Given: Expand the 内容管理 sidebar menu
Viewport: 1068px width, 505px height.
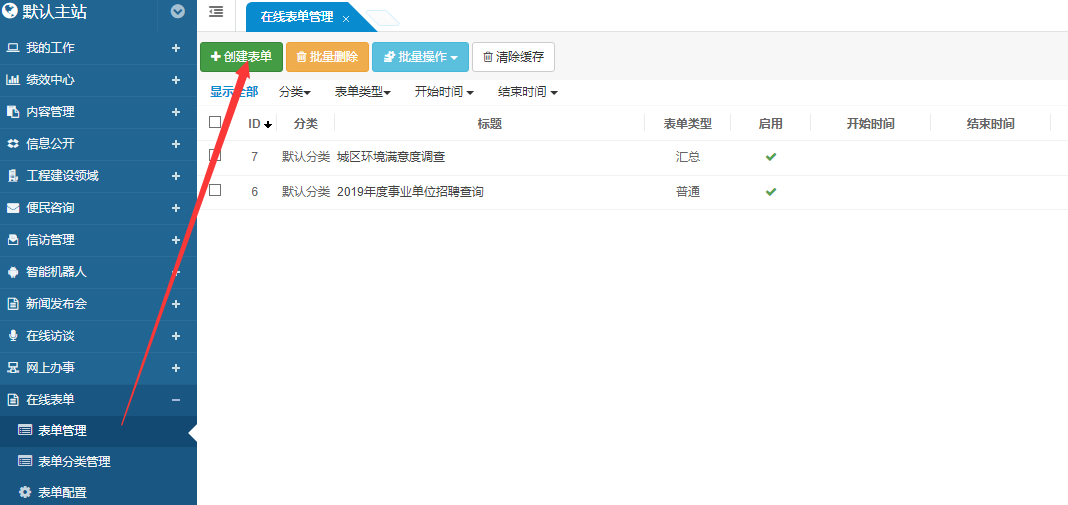Looking at the screenshot, I should tap(176, 112).
